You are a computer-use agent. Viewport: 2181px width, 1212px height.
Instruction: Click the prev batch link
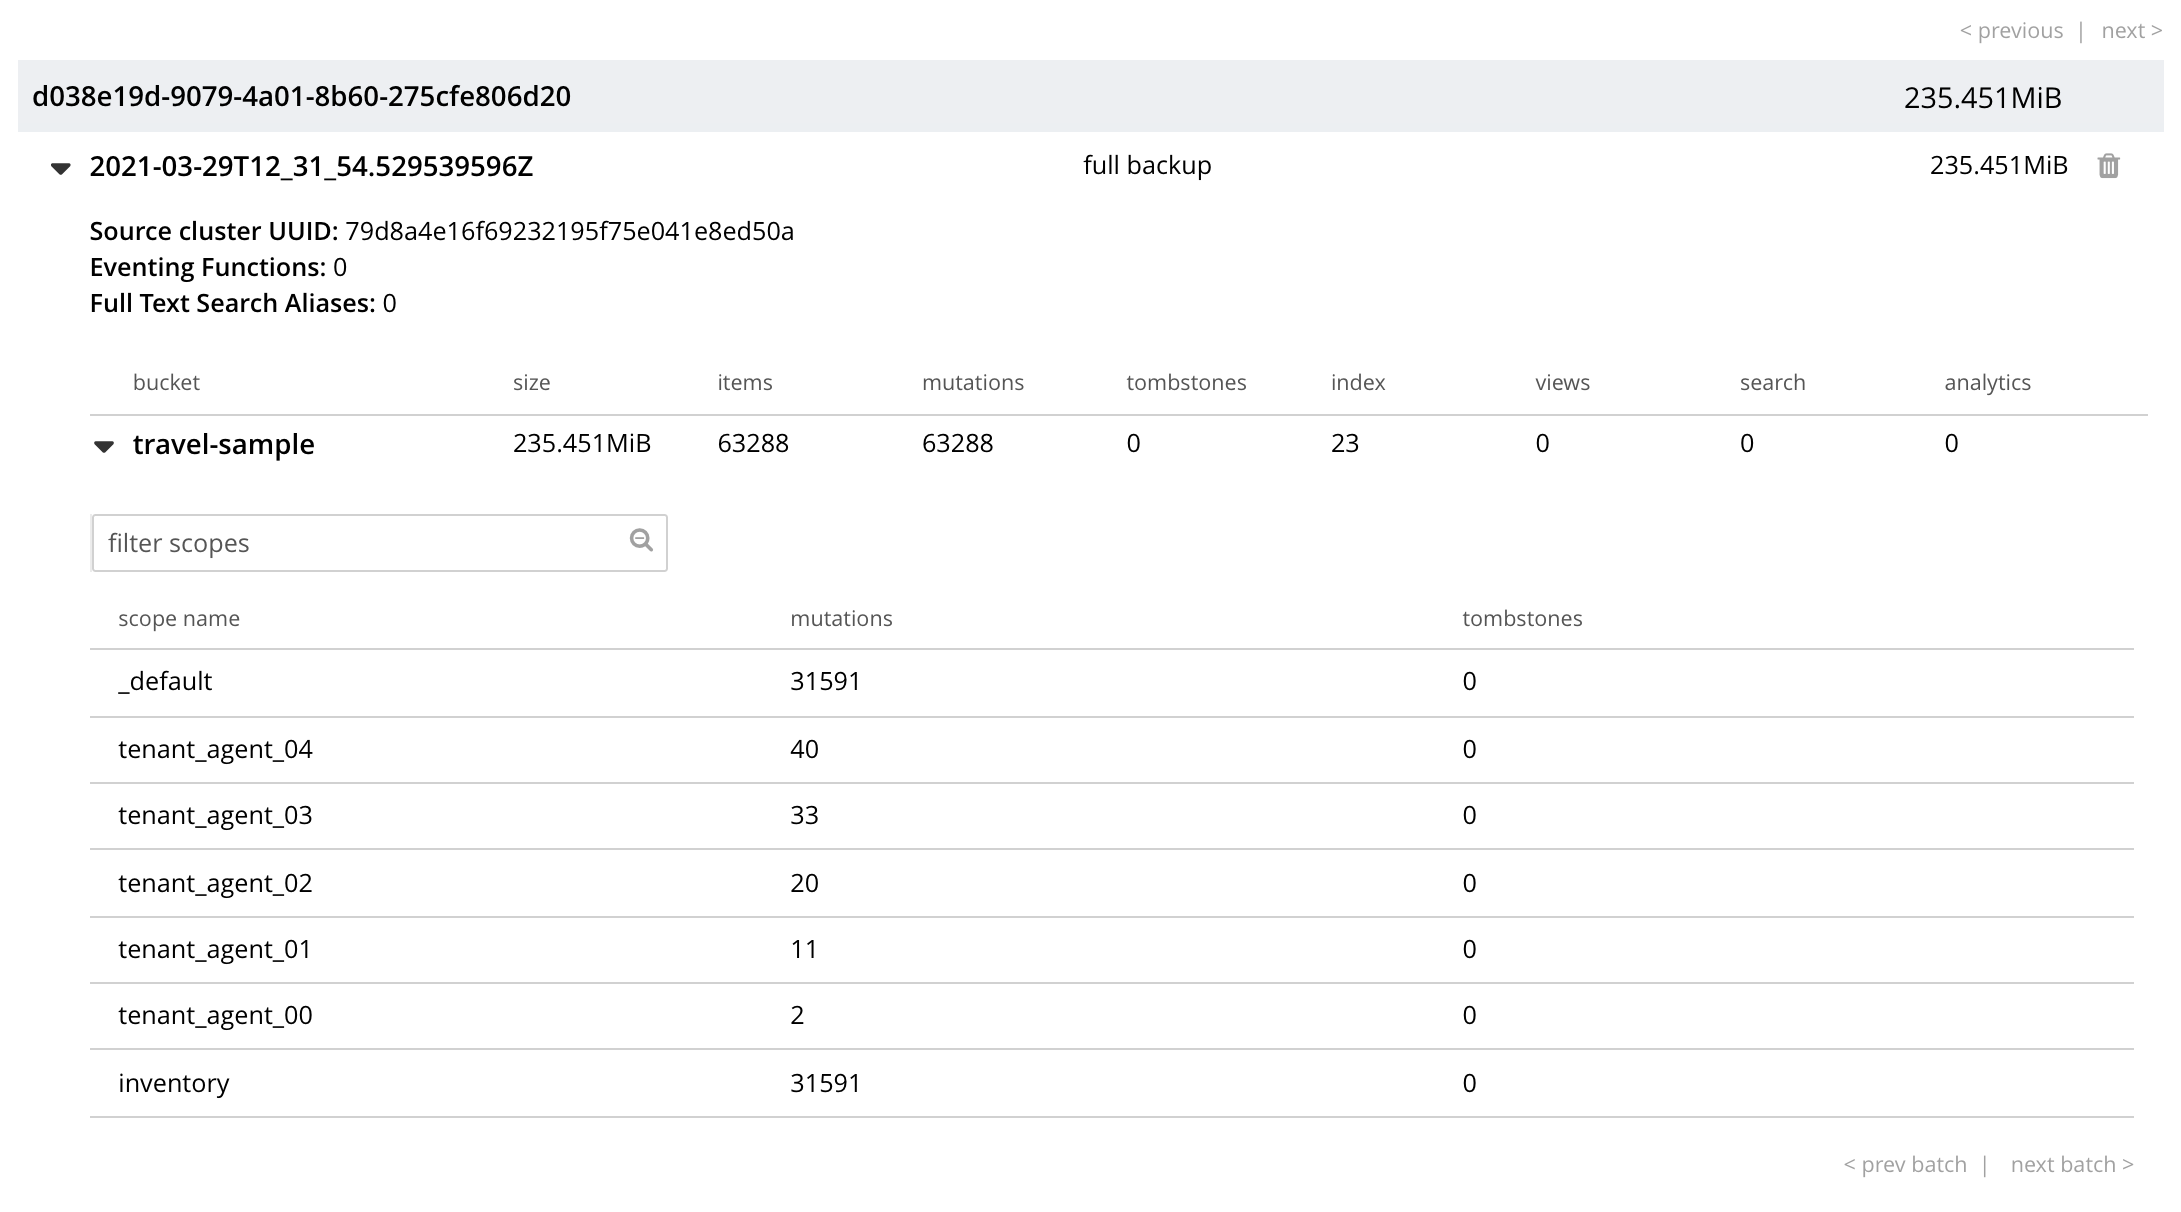(x=1904, y=1164)
